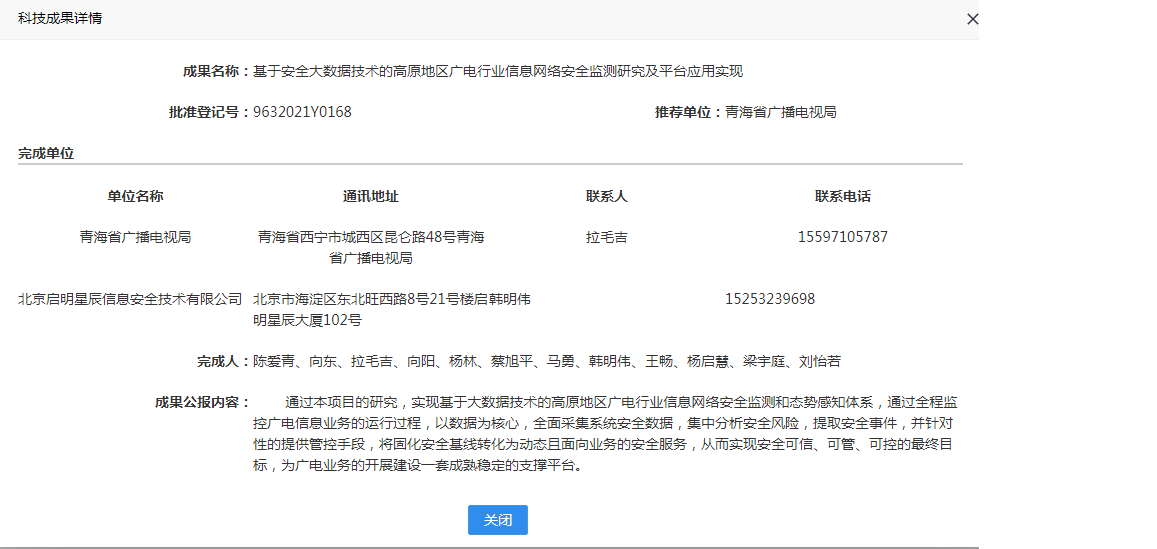This screenshot has width=1157, height=549.
Task: Close the dialog with the X icon
Action: 972,19
